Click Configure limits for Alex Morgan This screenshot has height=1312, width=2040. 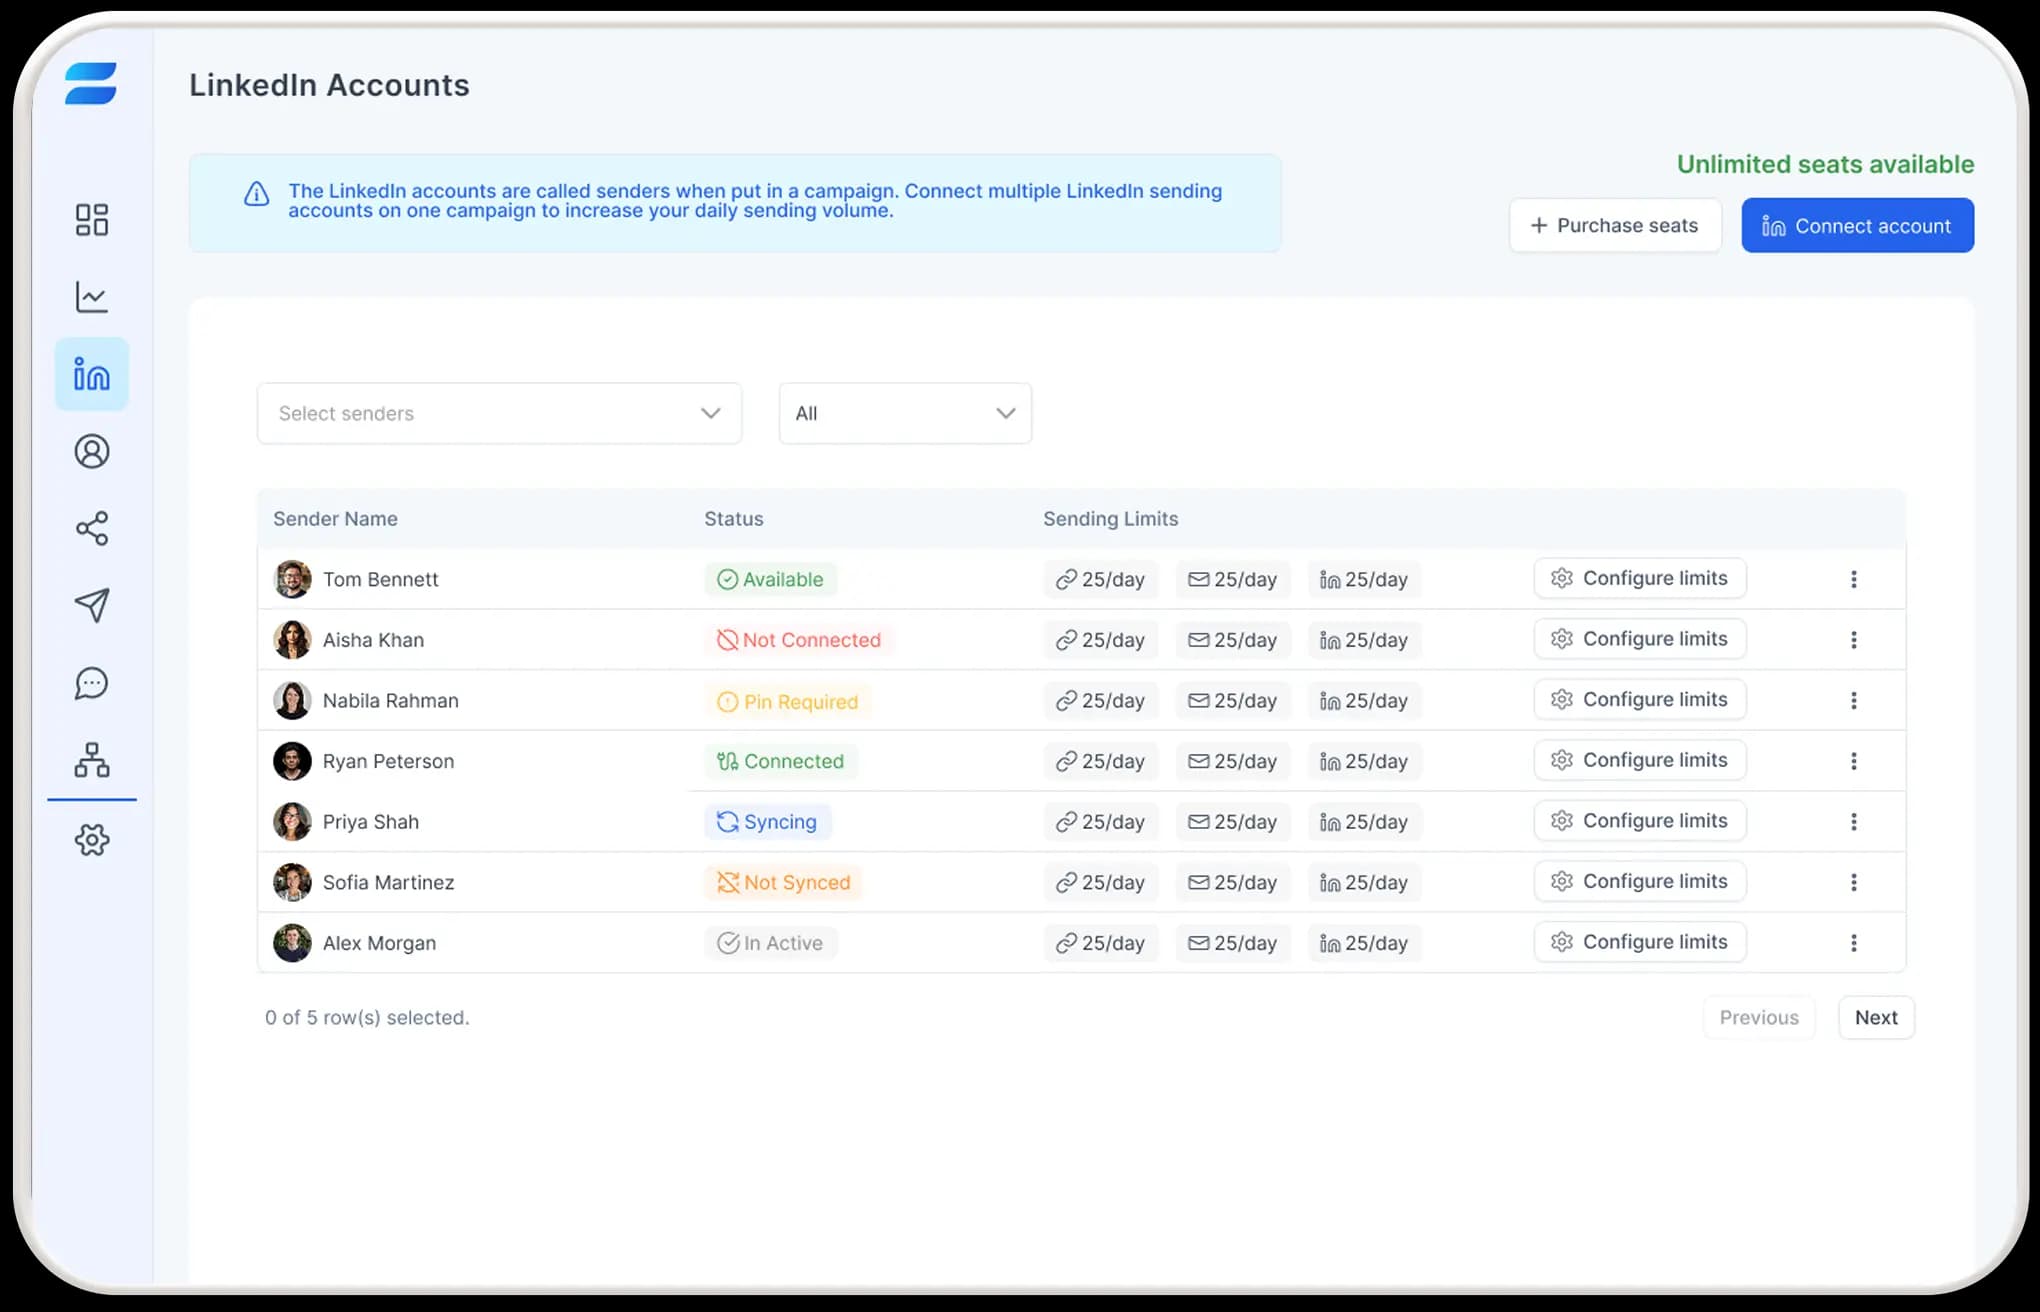click(x=1639, y=942)
